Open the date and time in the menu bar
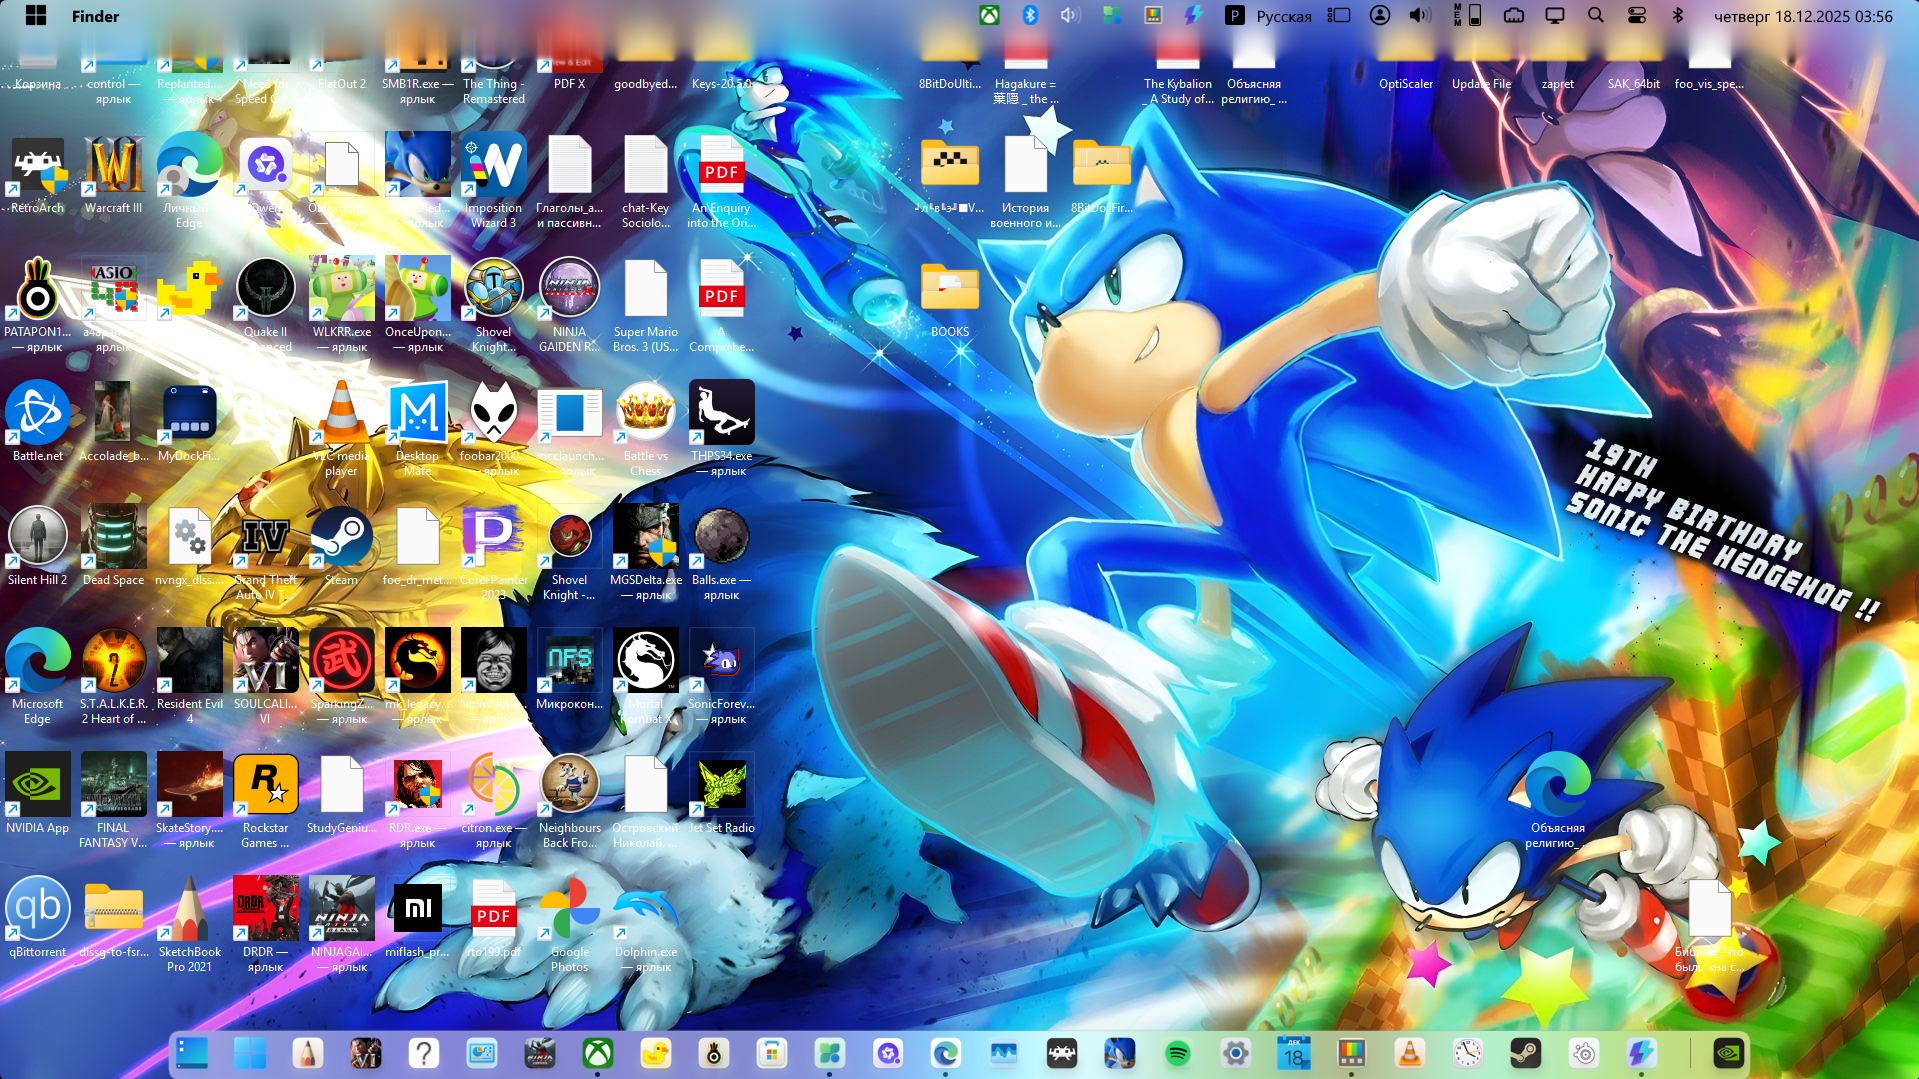This screenshot has width=1919, height=1079. [x=1803, y=16]
